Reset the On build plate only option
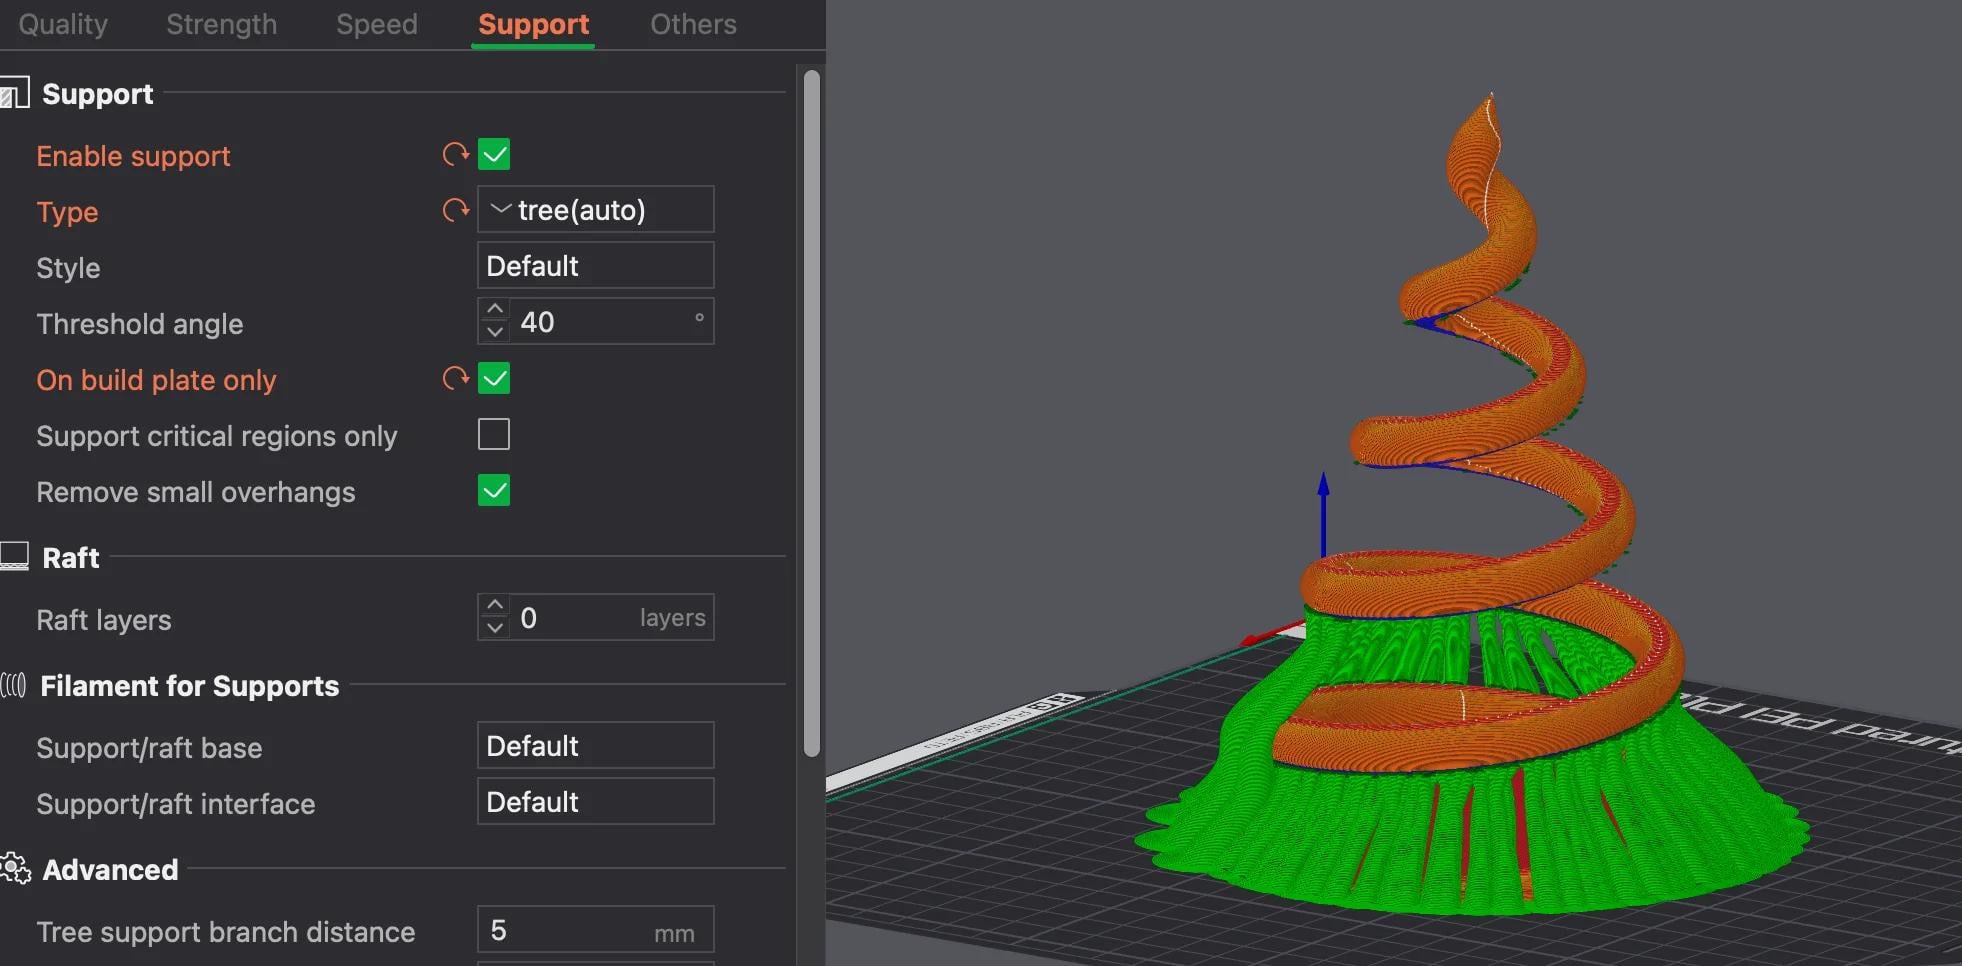This screenshot has height=966, width=1962. point(456,379)
